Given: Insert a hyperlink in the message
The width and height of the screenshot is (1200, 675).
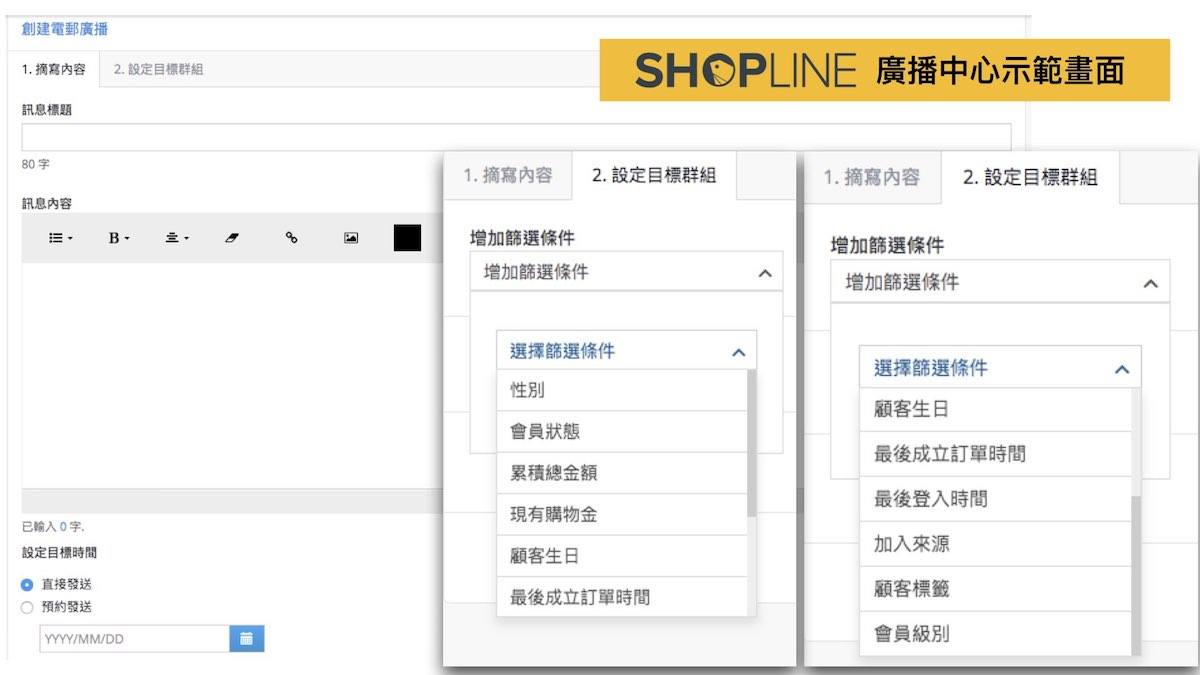Looking at the screenshot, I should pyautogui.click(x=292, y=238).
